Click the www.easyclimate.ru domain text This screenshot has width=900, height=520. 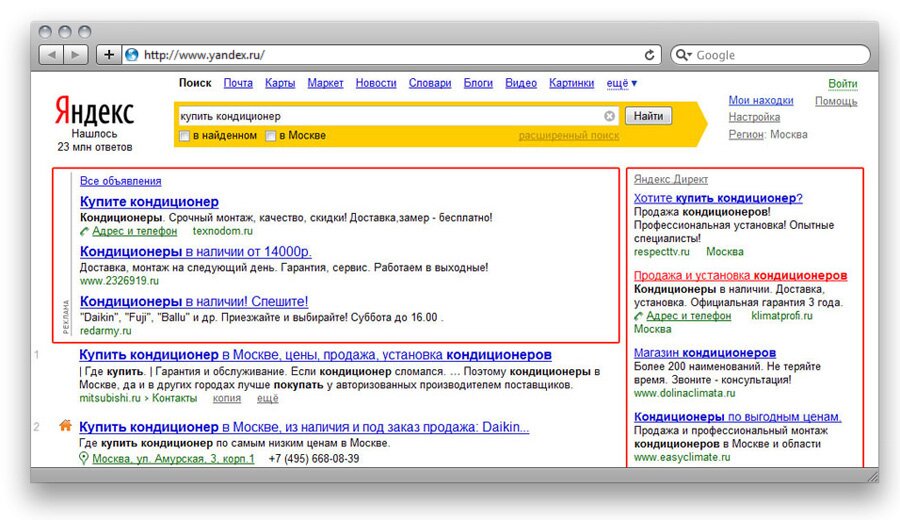pyautogui.click(x=682, y=457)
